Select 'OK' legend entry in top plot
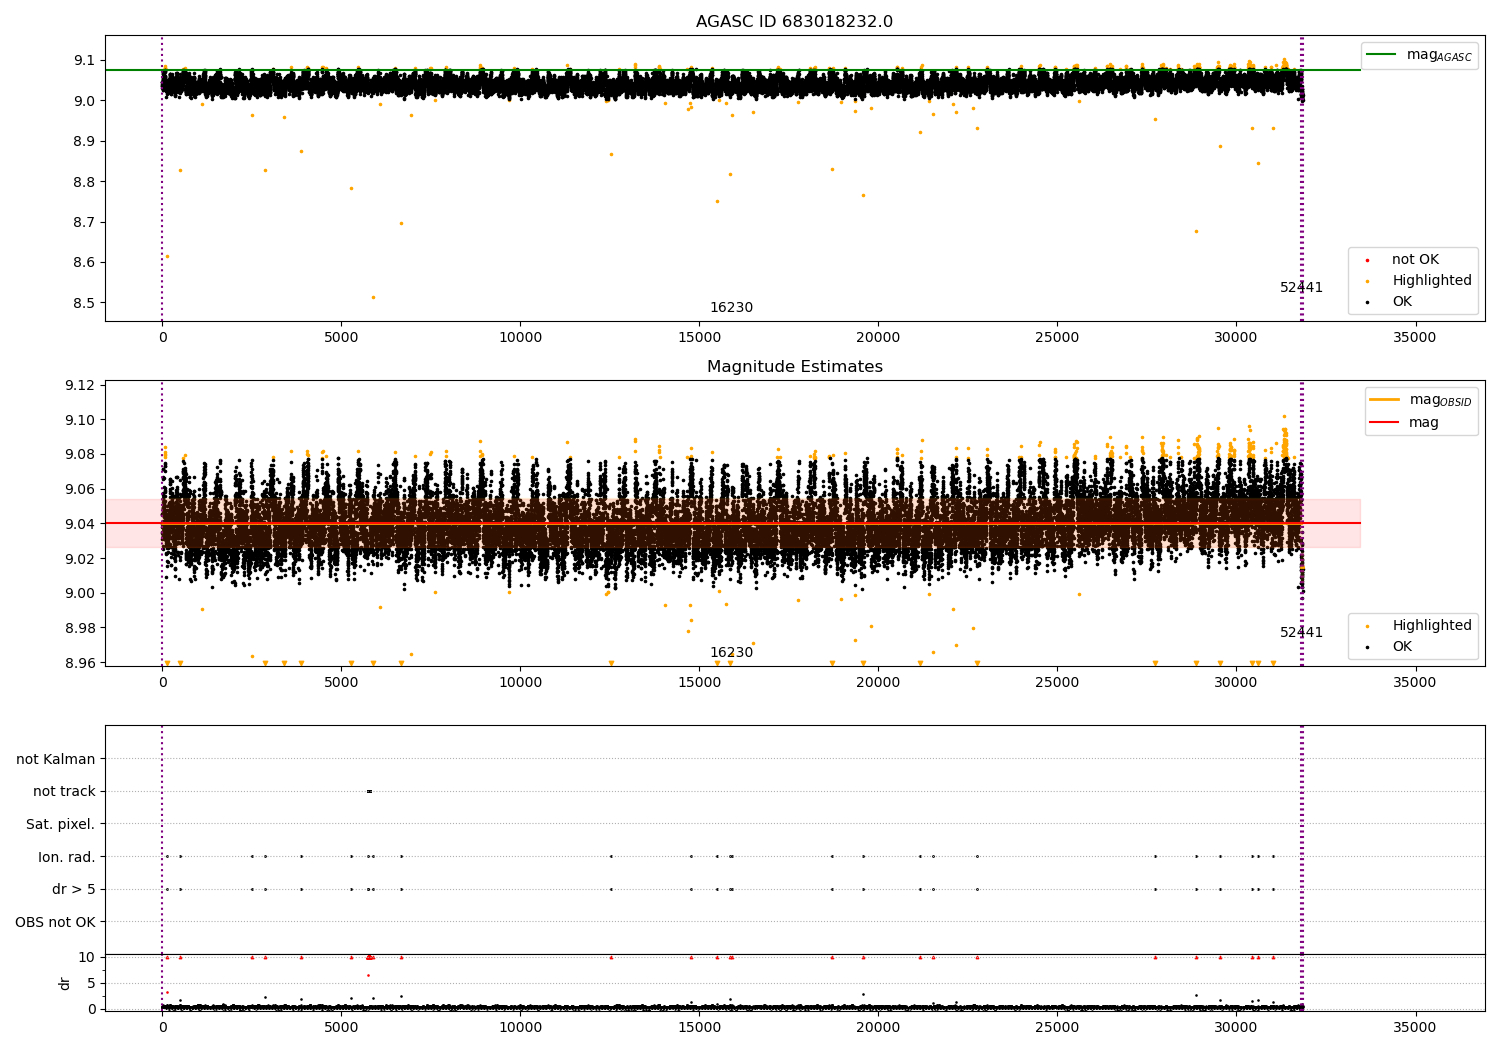This screenshot has height=1050, width=1500. (x=1402, y=302)
